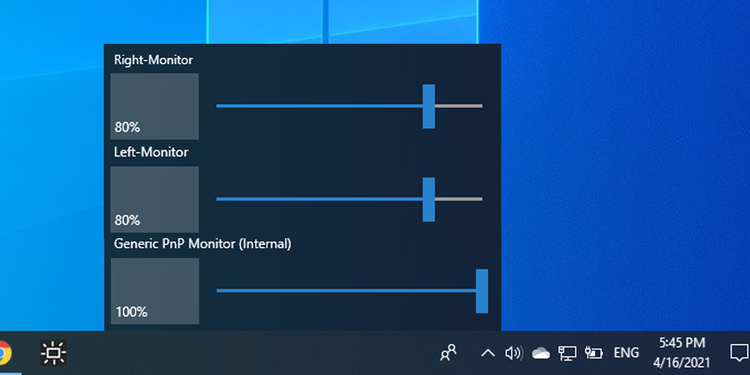
Task: Click the Left-Monitor label text
Action: tap(151, 152)
